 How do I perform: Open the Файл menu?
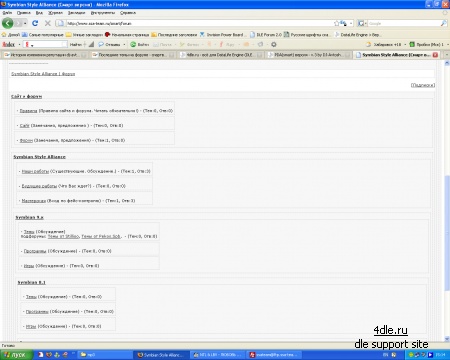(x=7, y=13)
